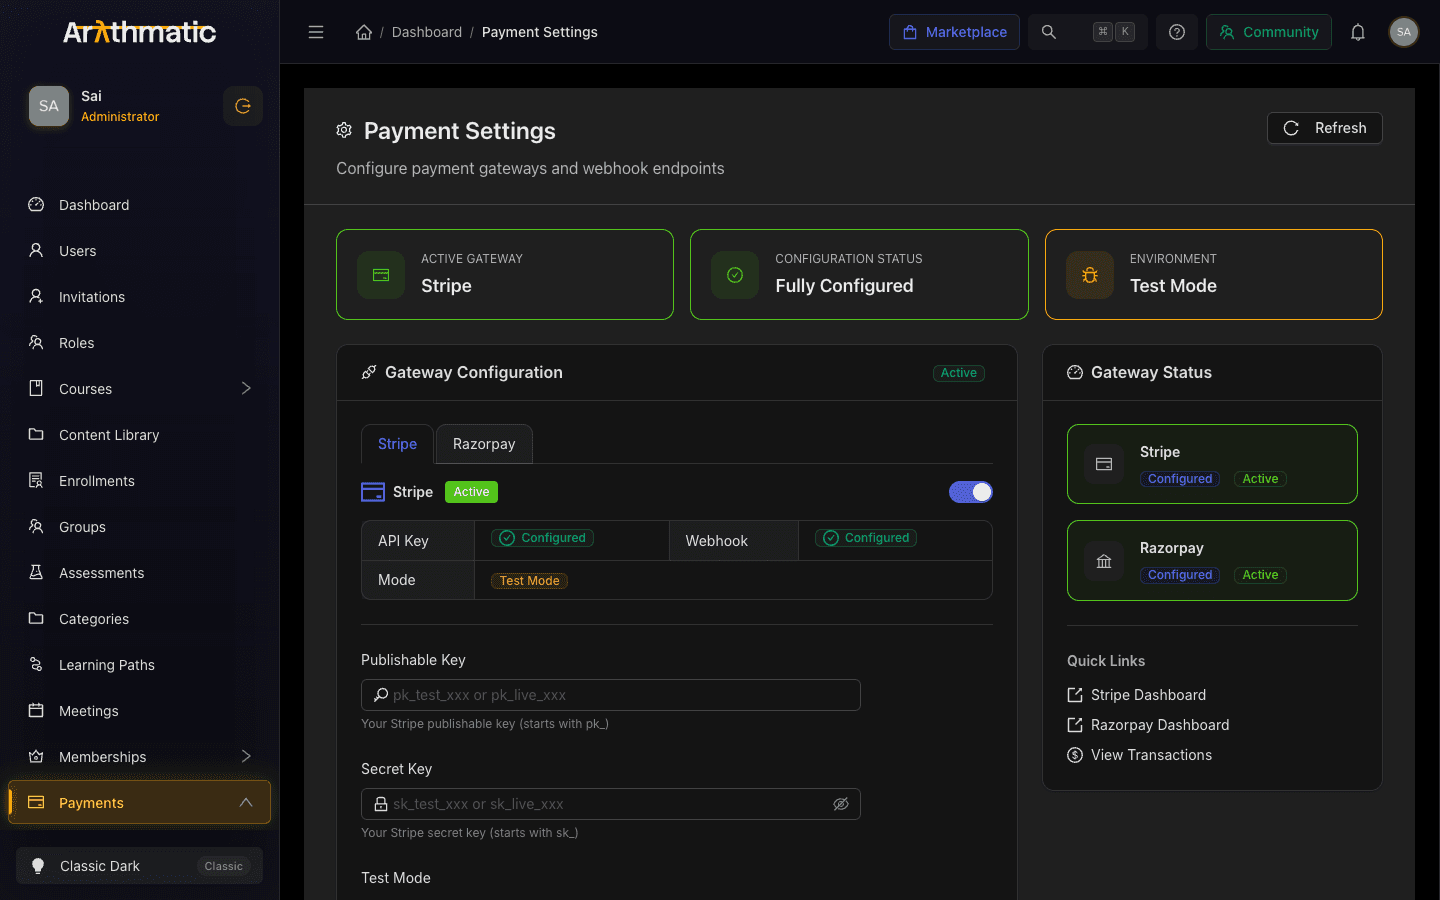Collapse the Payments submenu chevron
1440x900 pixels.
(x=246, y=803)
